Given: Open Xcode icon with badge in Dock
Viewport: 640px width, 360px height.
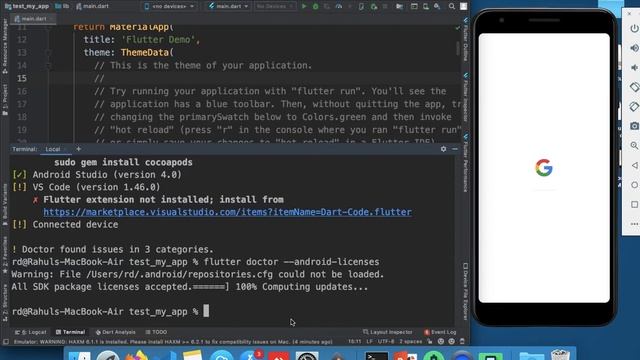Looking at the screenshot, I should pos(250,355).
